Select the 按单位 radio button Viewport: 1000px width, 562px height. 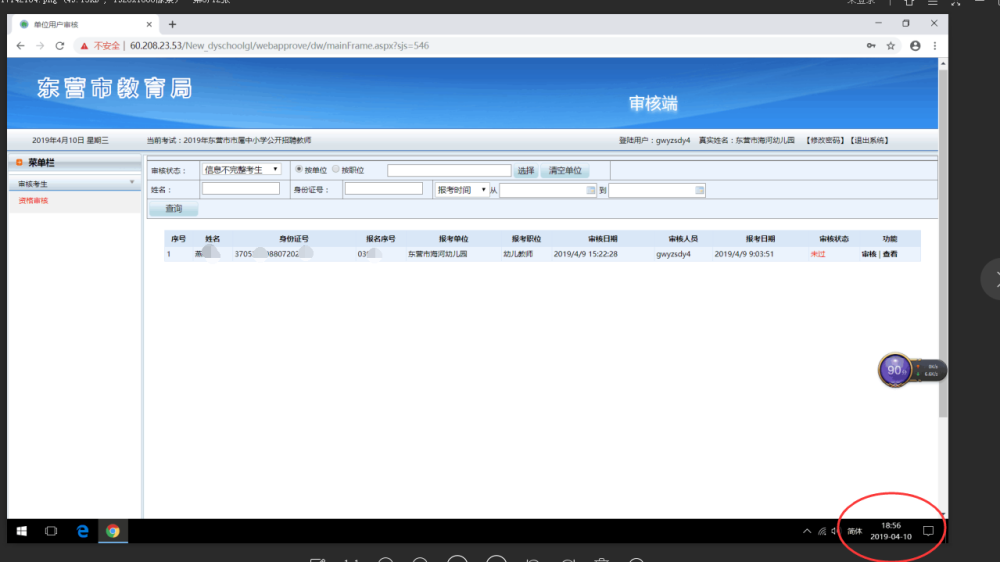[298, 170]
